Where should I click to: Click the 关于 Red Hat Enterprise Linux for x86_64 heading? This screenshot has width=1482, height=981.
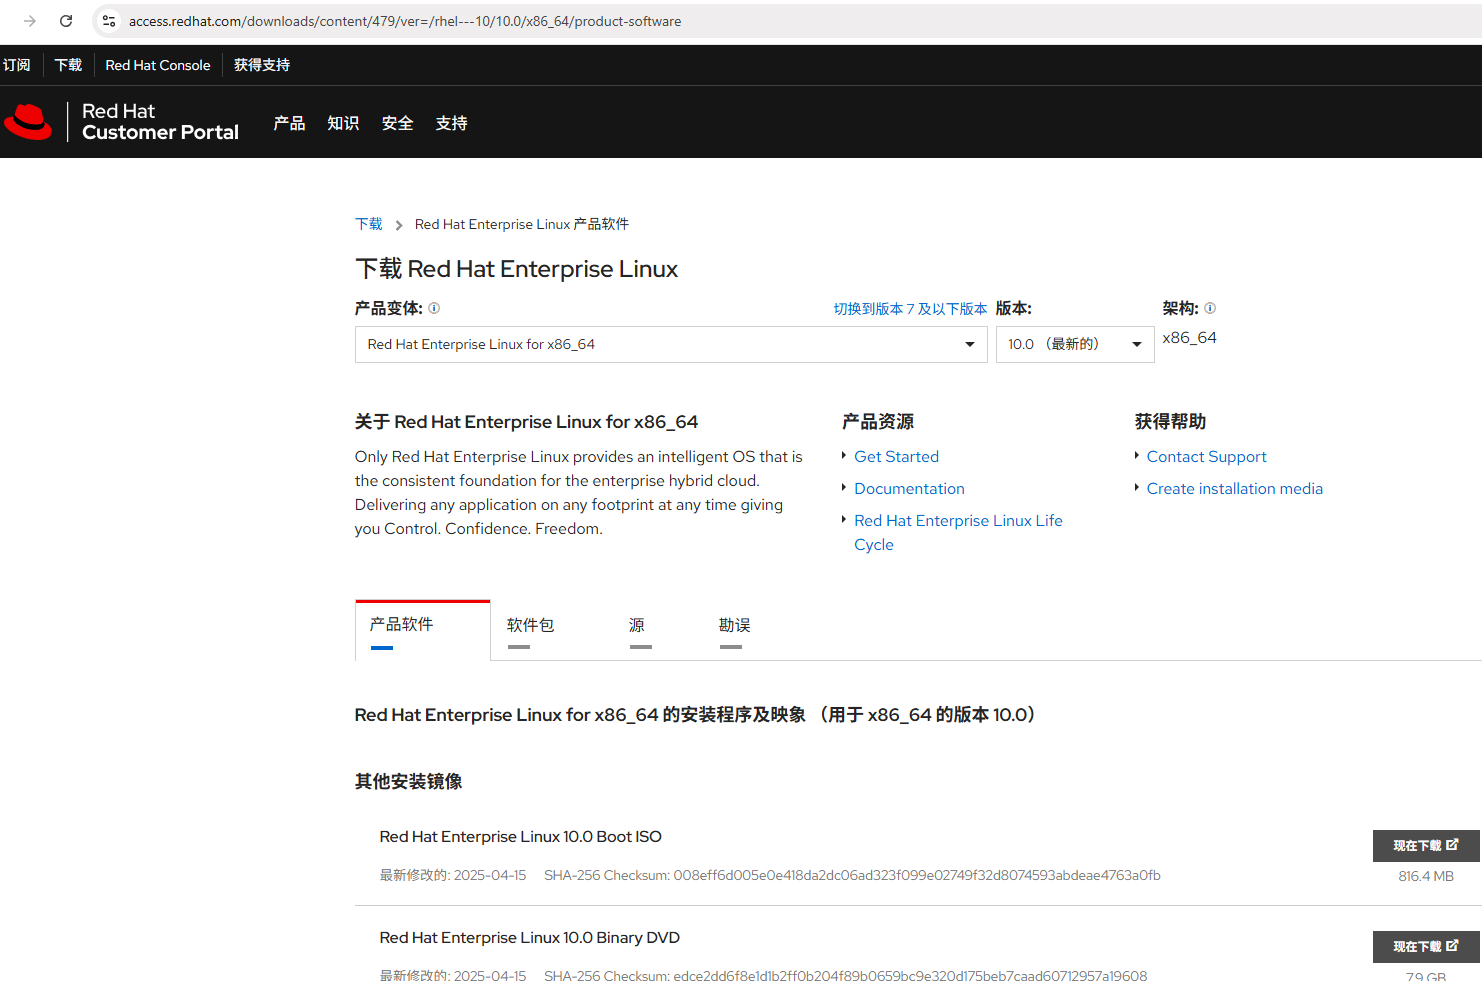click(526, 422)
